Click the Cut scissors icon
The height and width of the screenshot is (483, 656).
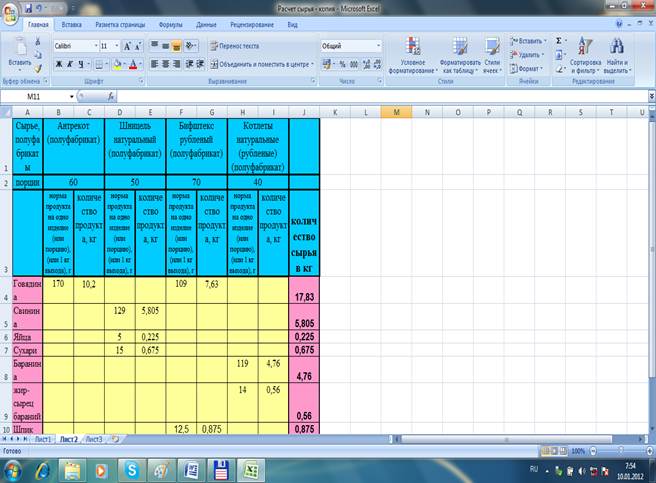(x=38, y=41)
